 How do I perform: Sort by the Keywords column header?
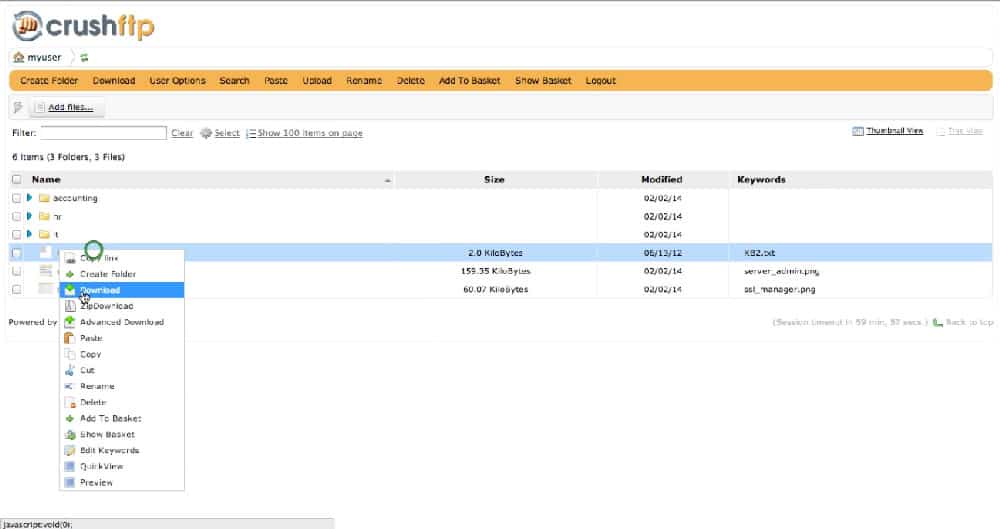point(761,180)
